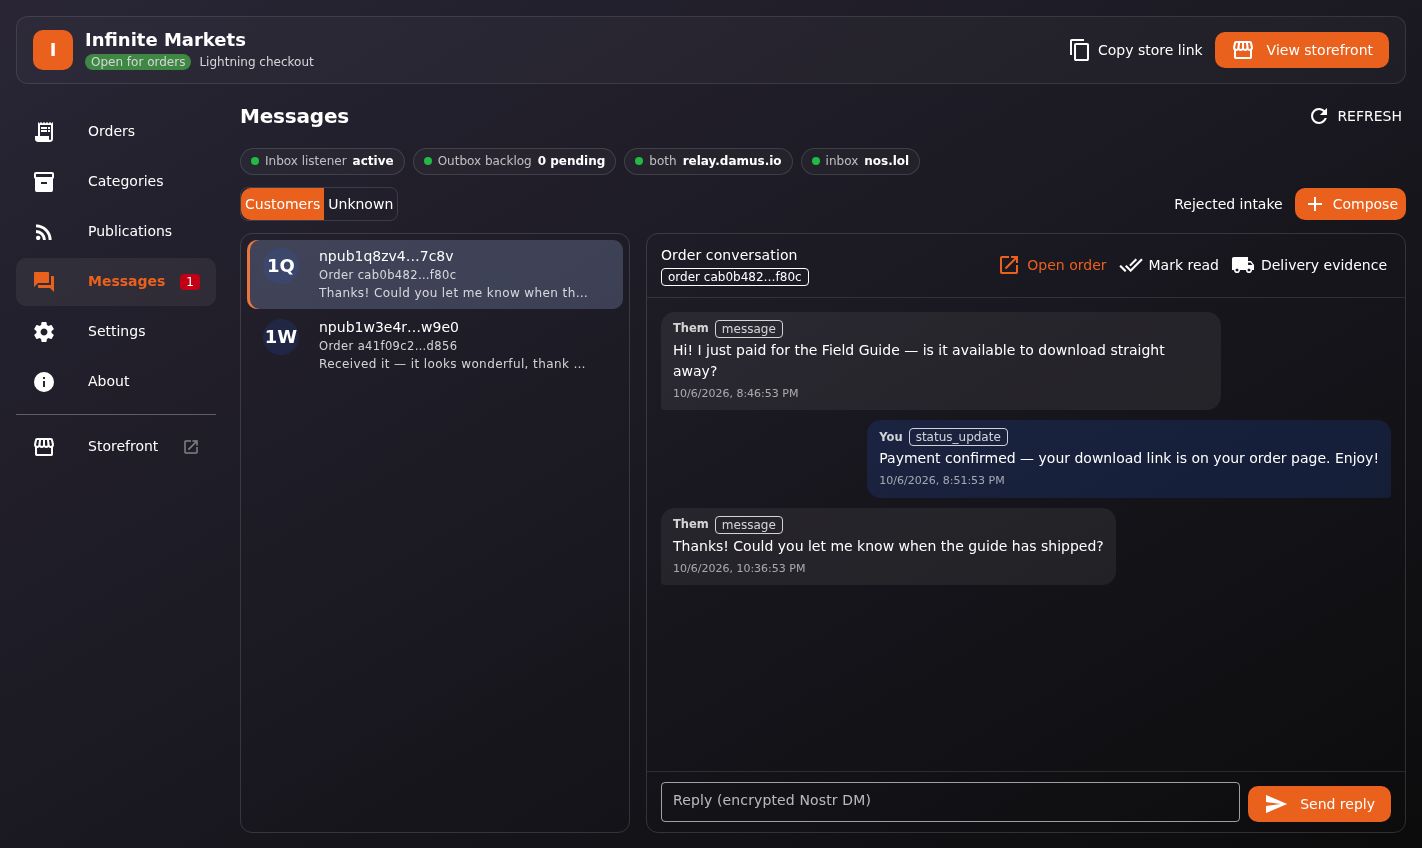
Task: Click the orange Infinite Markets logo tile
Action: 53,50
